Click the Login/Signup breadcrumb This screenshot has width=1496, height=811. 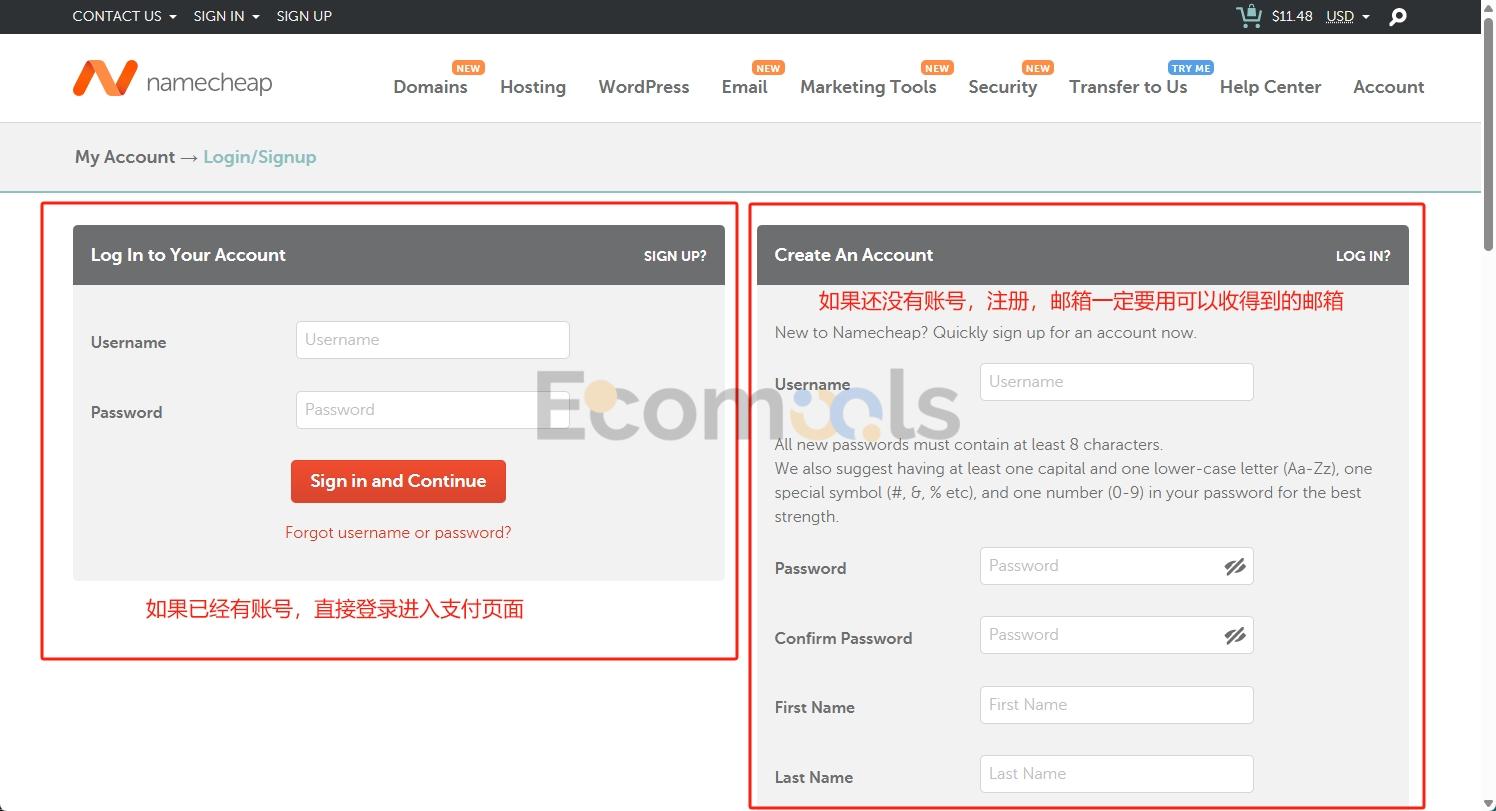click(260, 157)
